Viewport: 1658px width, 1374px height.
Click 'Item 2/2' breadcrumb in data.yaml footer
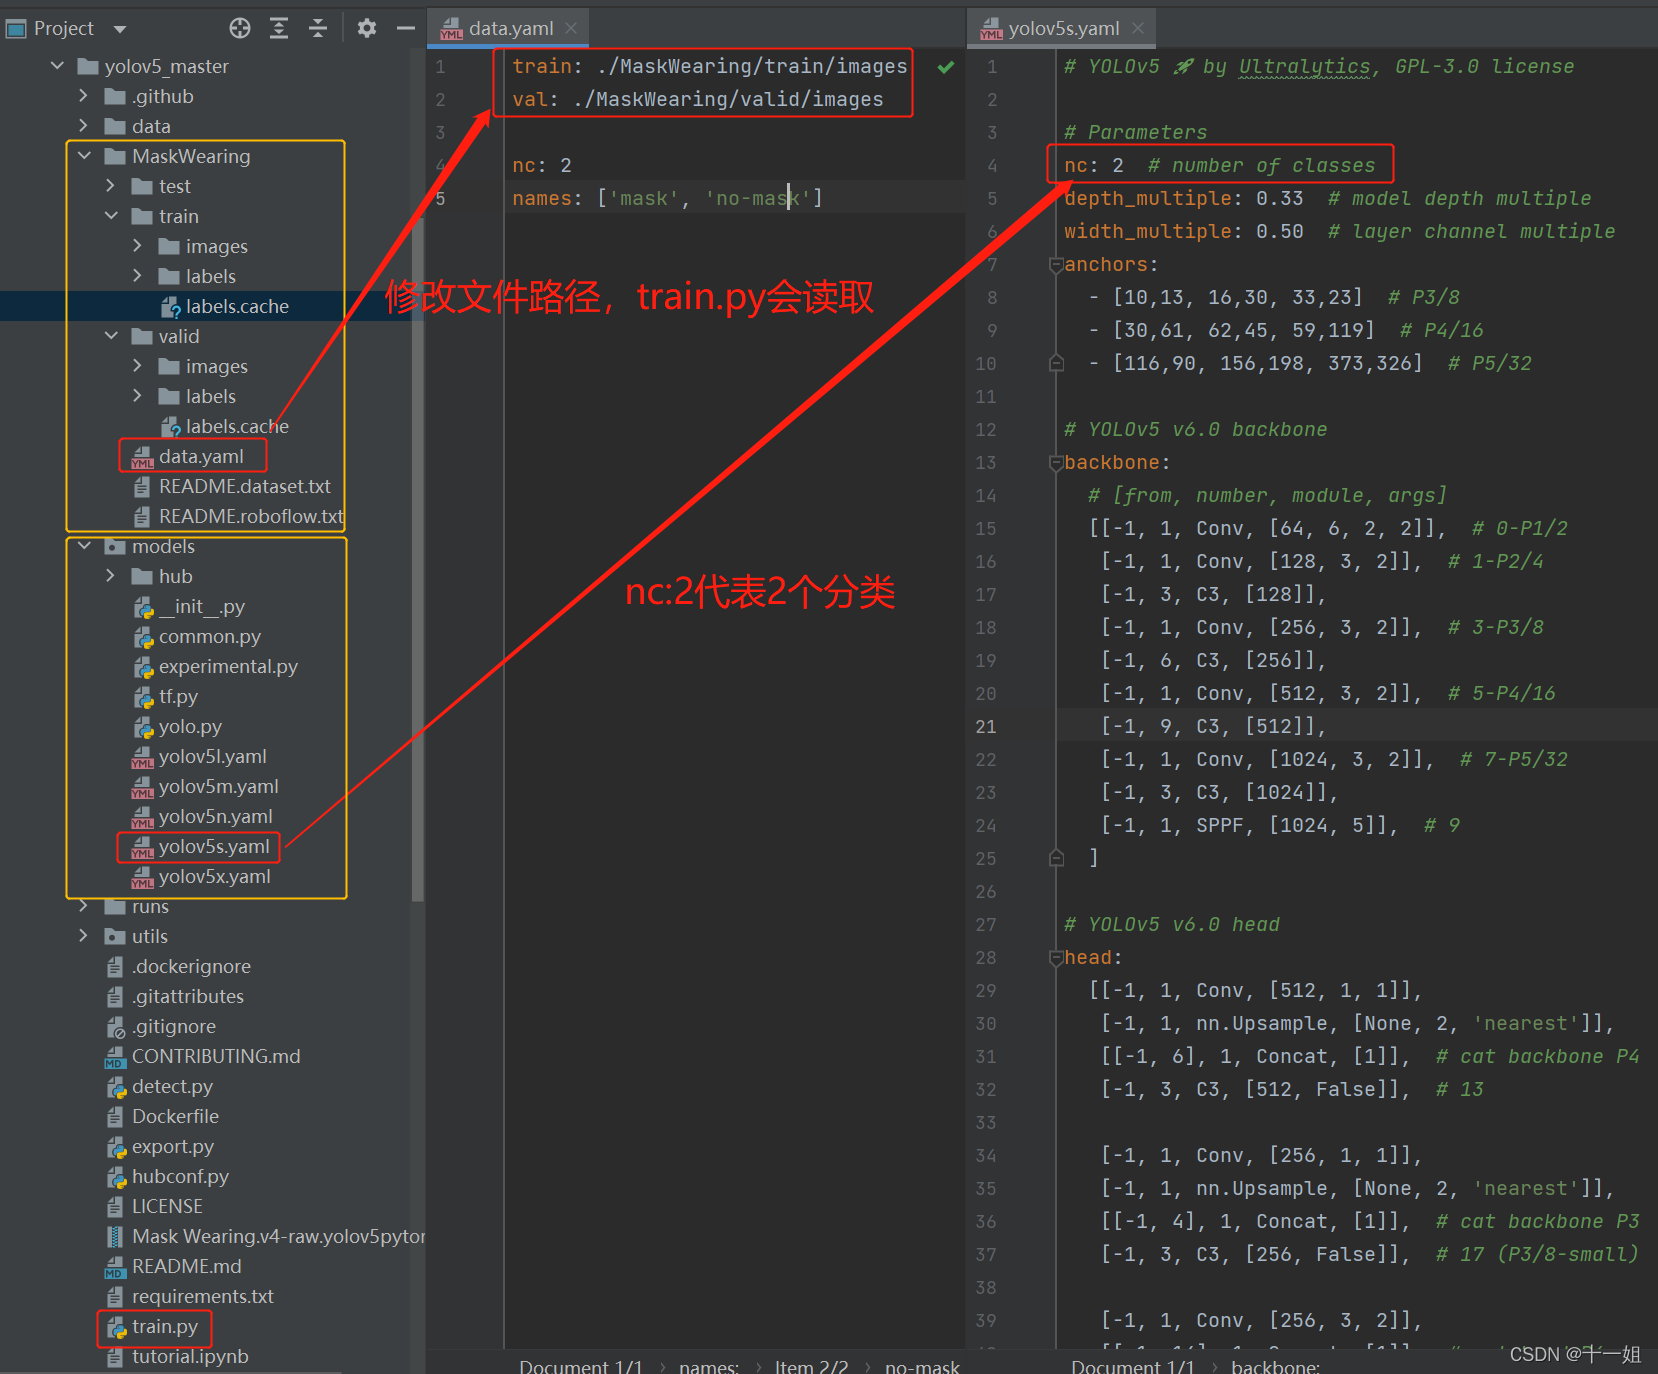pyautogui.click(x=811, y=1365)
